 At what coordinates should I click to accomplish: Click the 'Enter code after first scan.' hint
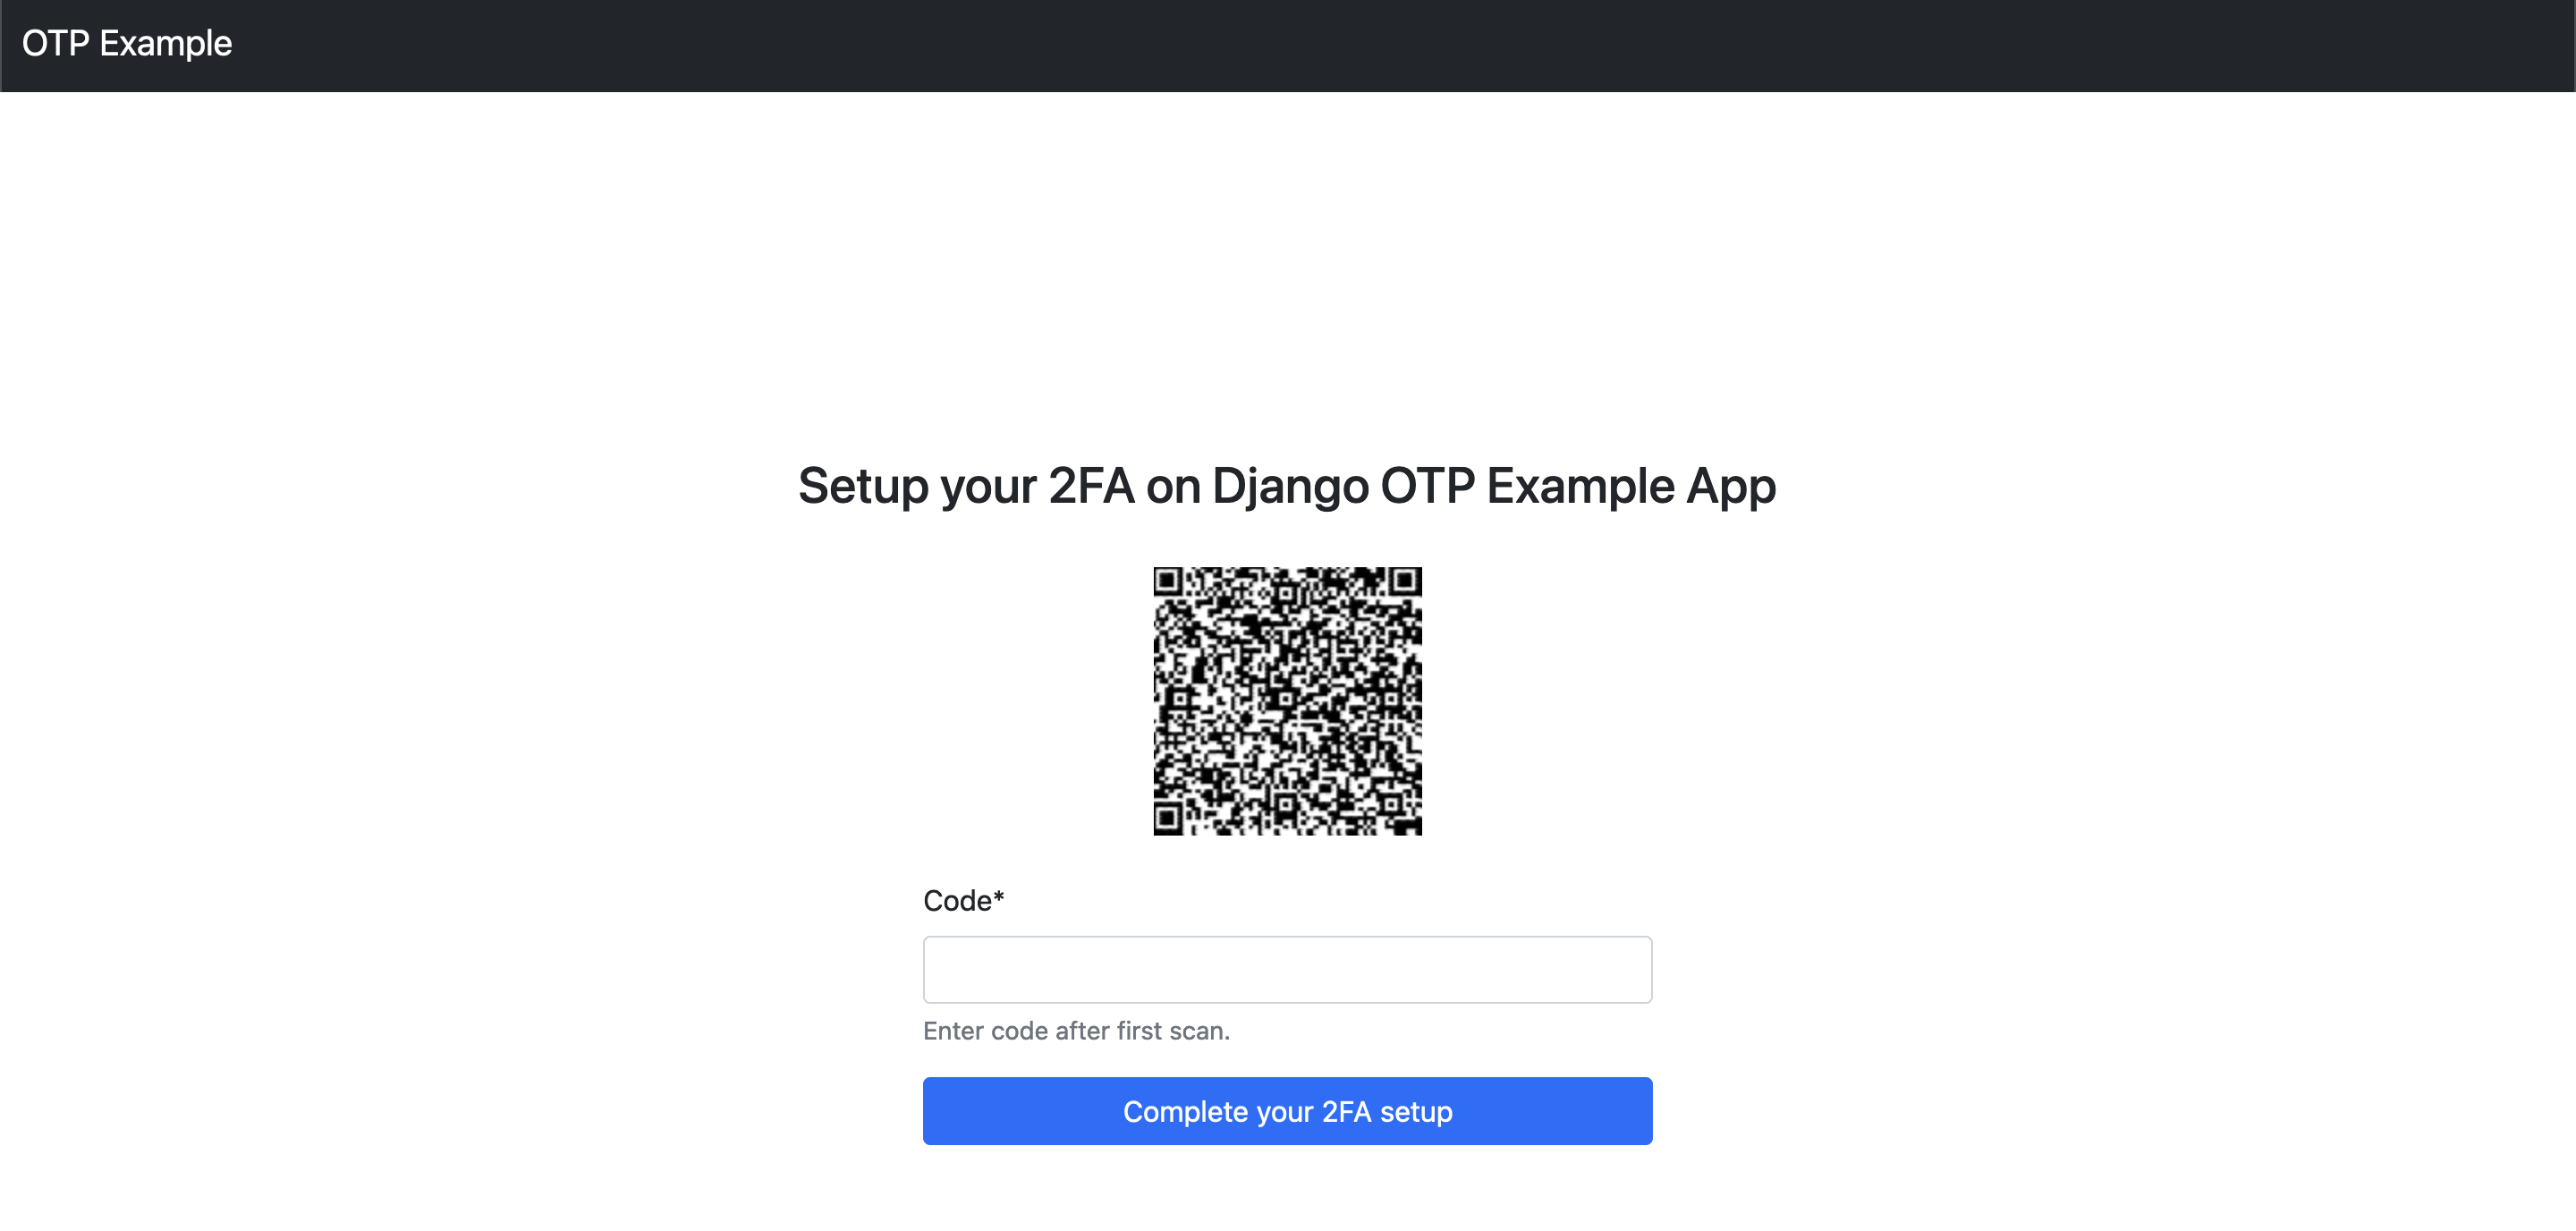tap(1076, 1031)
